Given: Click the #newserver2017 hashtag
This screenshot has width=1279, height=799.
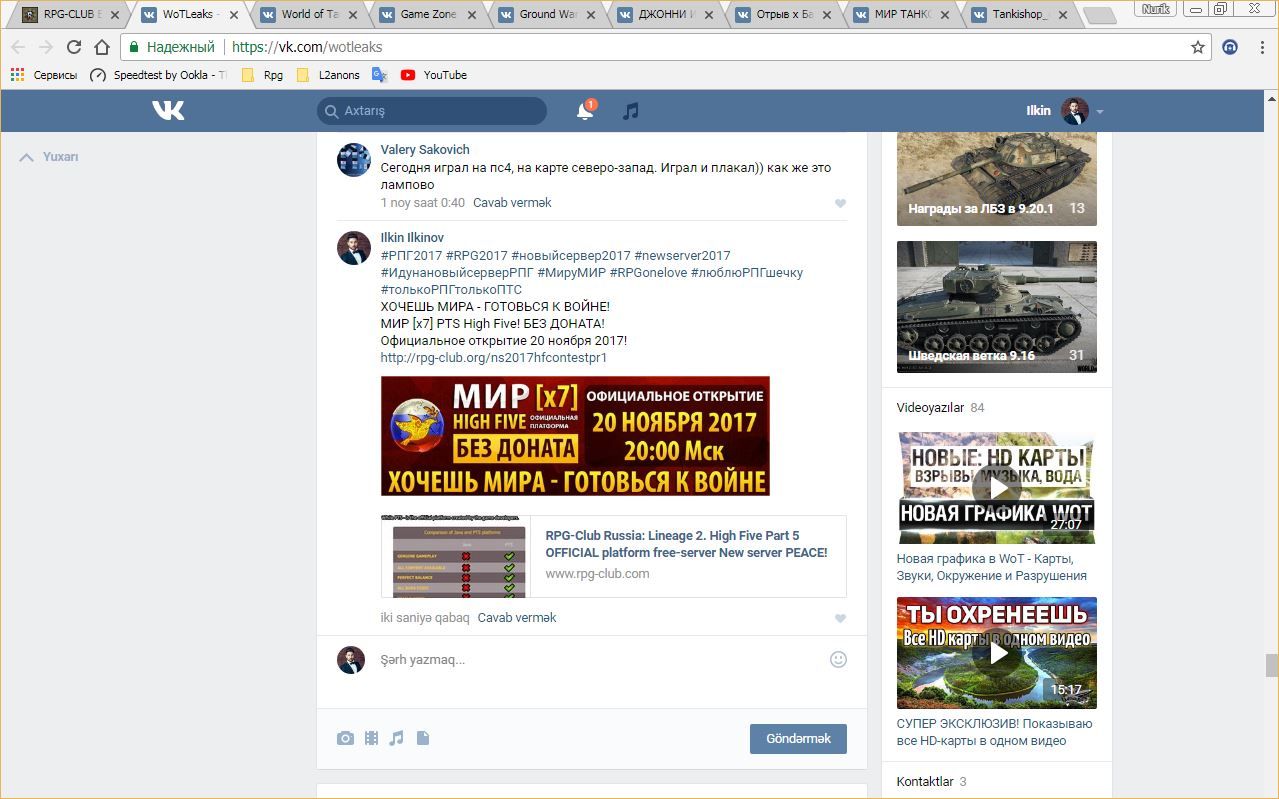Looking at the screenshot, I should [682, 256].
